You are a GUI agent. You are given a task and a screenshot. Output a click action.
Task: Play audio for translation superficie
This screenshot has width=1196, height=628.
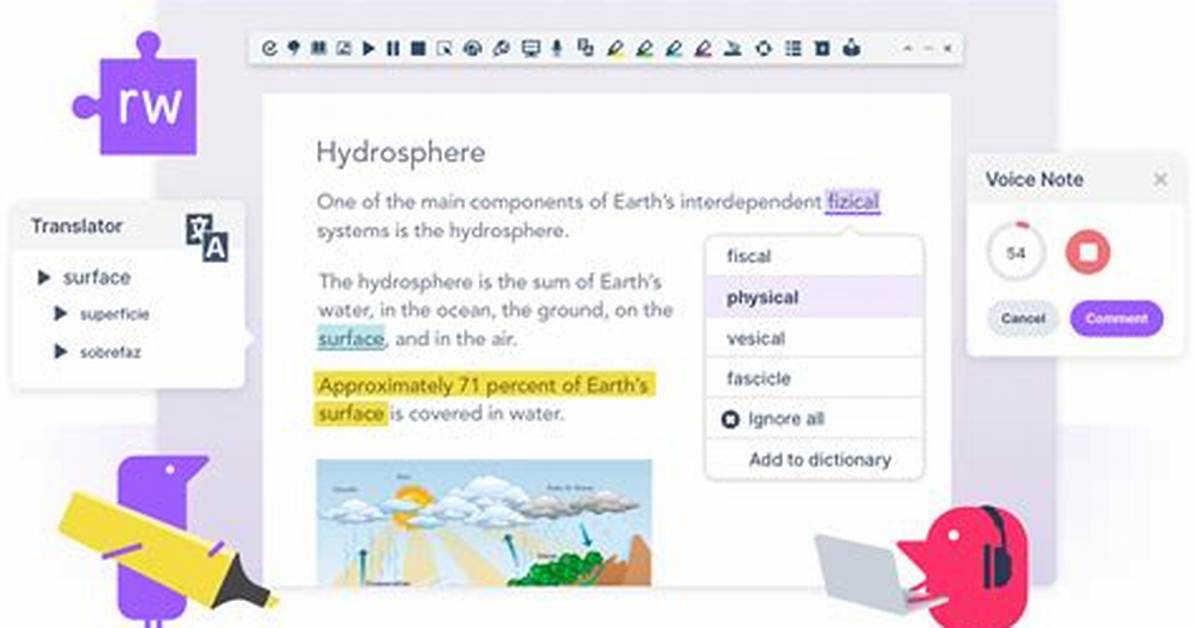pyautogui.click(x=60, y=314)
